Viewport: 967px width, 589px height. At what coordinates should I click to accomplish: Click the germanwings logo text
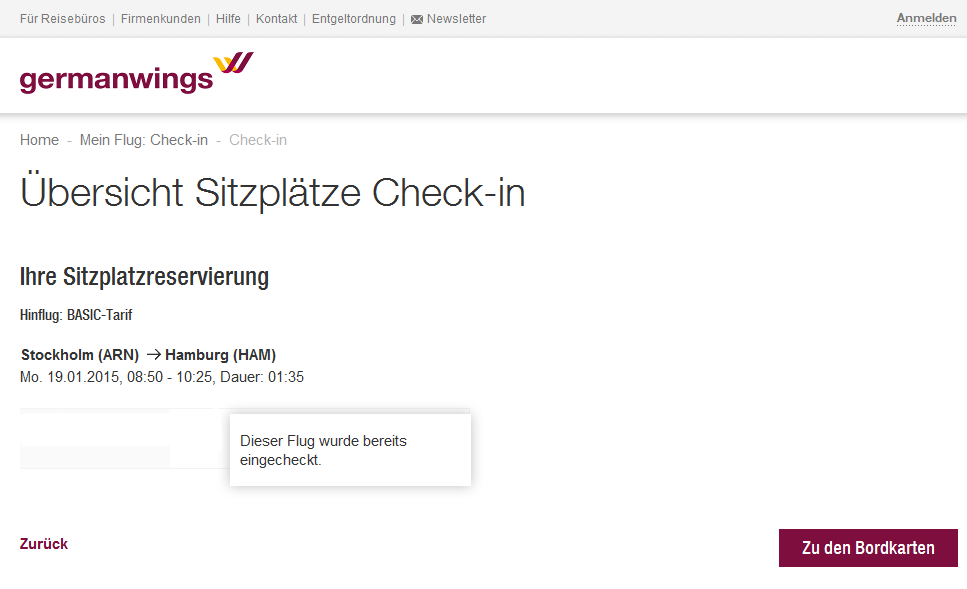[116, 79]
